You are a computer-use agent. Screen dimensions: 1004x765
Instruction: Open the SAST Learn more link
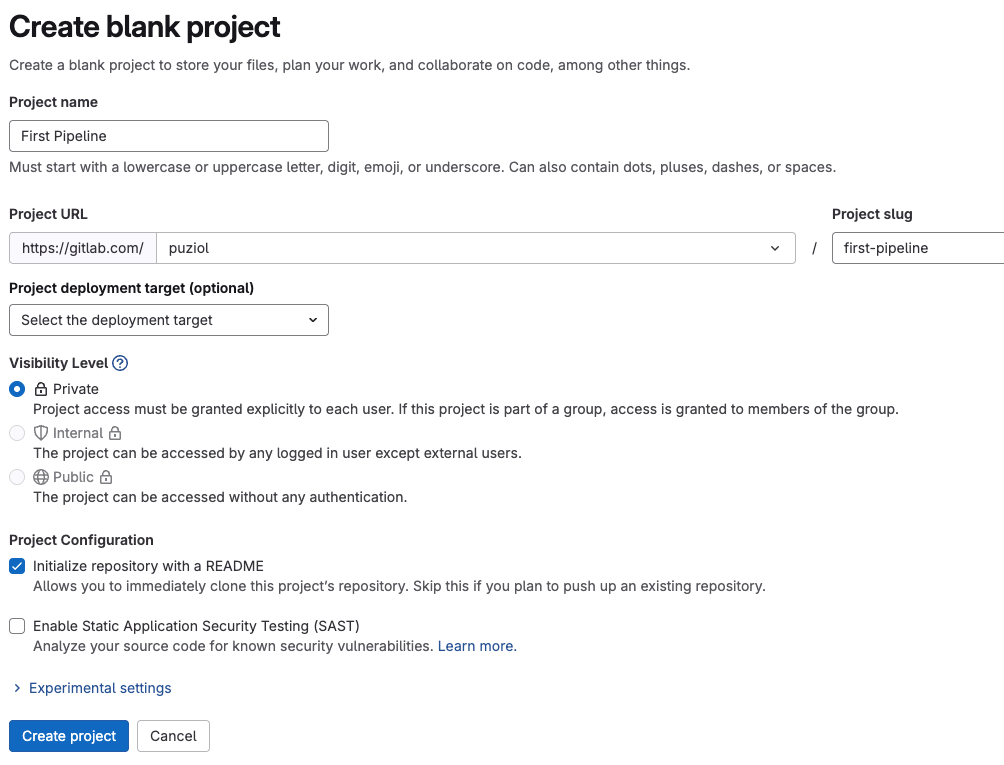[475, 646]
